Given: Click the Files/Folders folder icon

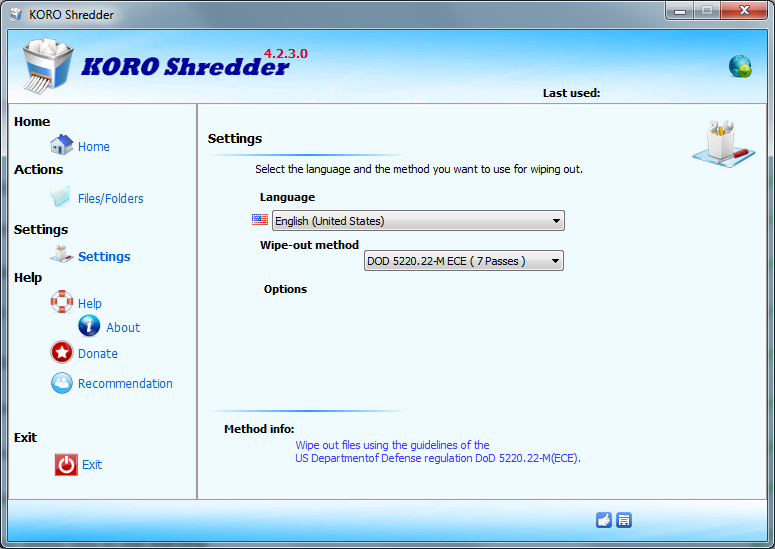Looking at the screenshot, I should tap(61, 197).
